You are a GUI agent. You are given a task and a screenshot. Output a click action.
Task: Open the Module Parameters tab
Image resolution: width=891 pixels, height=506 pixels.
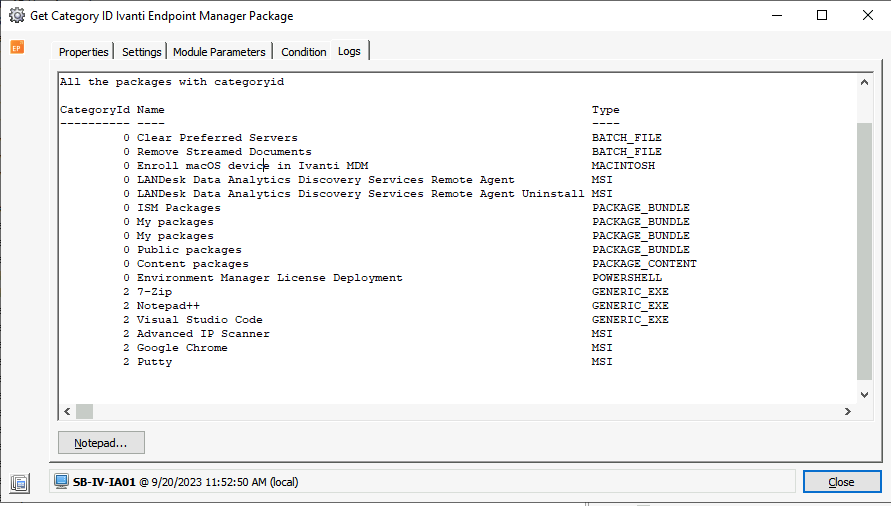click(x=219, y=52)
